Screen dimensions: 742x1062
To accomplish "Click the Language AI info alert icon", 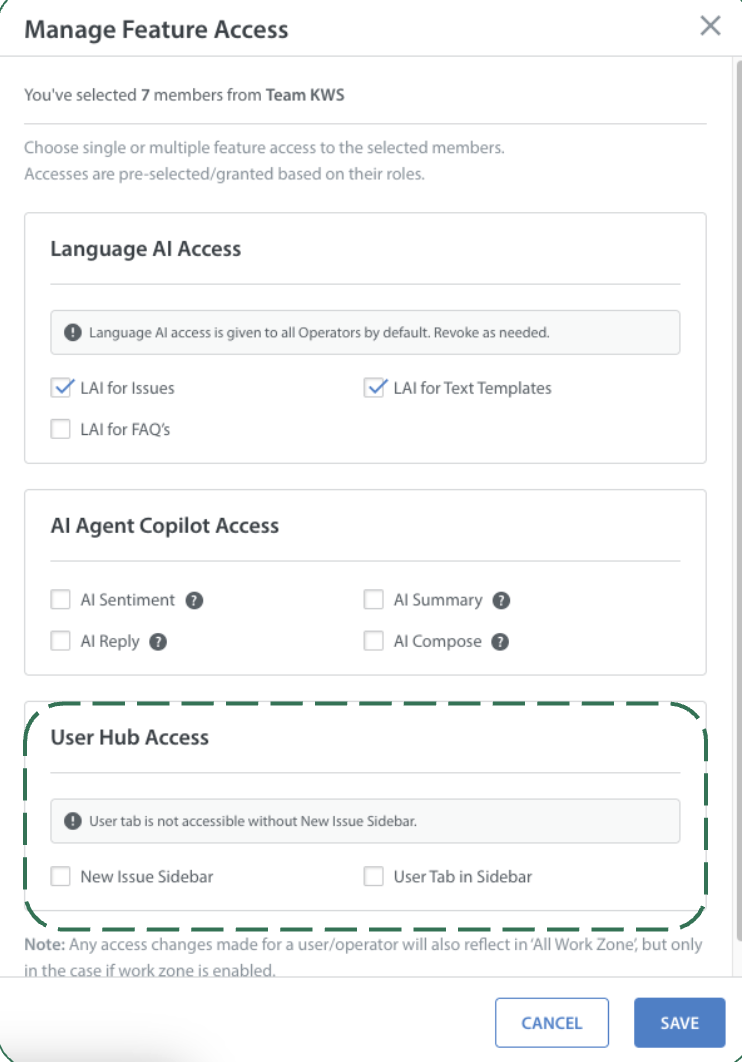I will click(73, 332).
